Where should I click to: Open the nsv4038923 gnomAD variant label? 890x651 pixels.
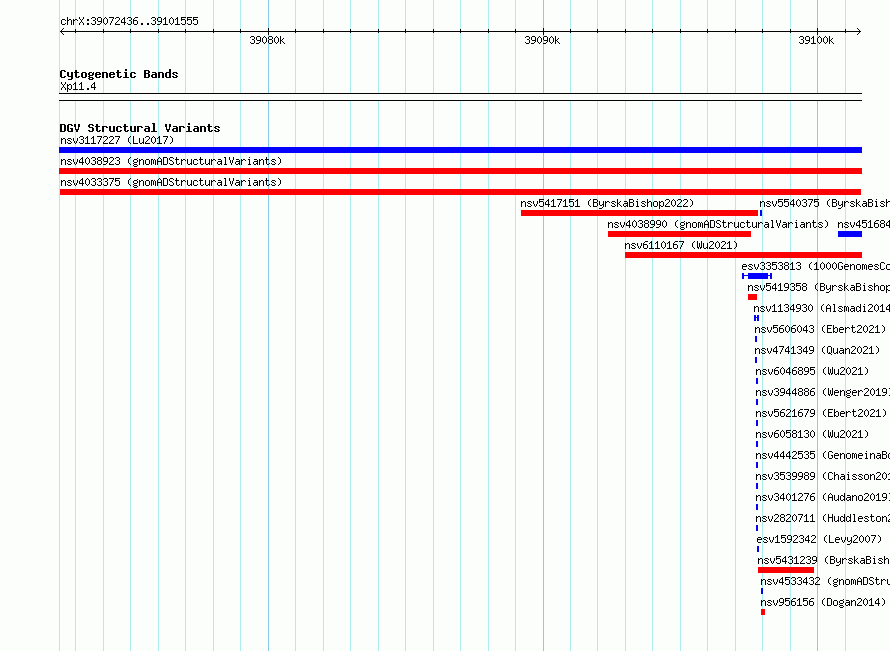[x=171, y=161]
